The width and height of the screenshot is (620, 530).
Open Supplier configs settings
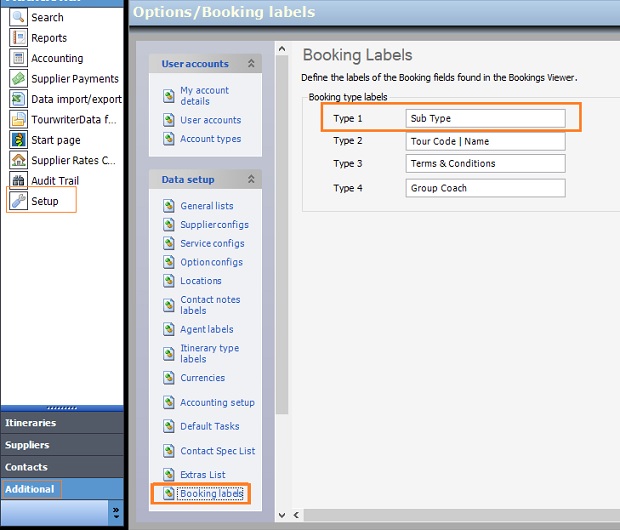214,225
